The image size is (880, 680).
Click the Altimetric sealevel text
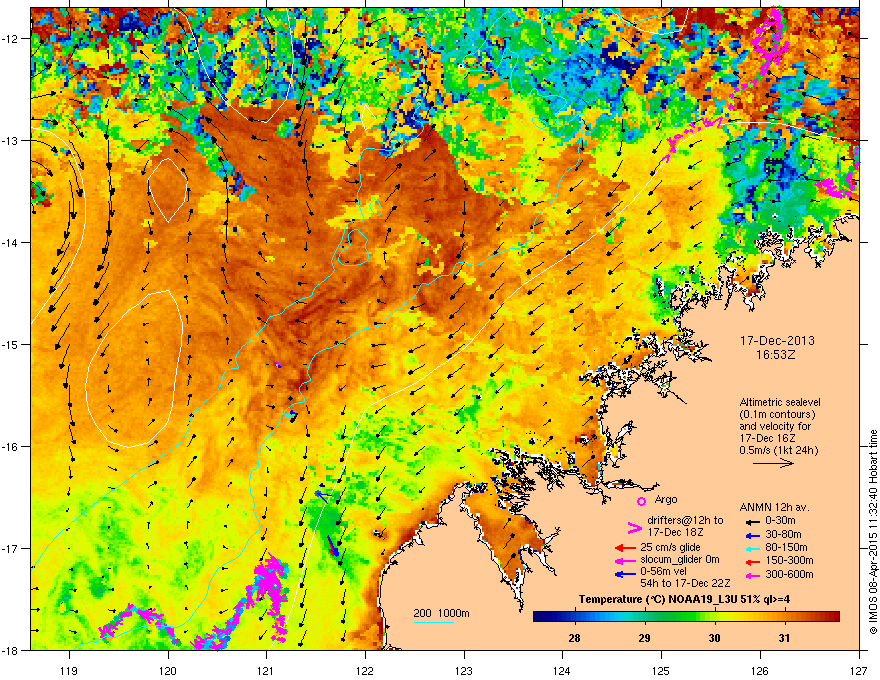coord(780,402)
